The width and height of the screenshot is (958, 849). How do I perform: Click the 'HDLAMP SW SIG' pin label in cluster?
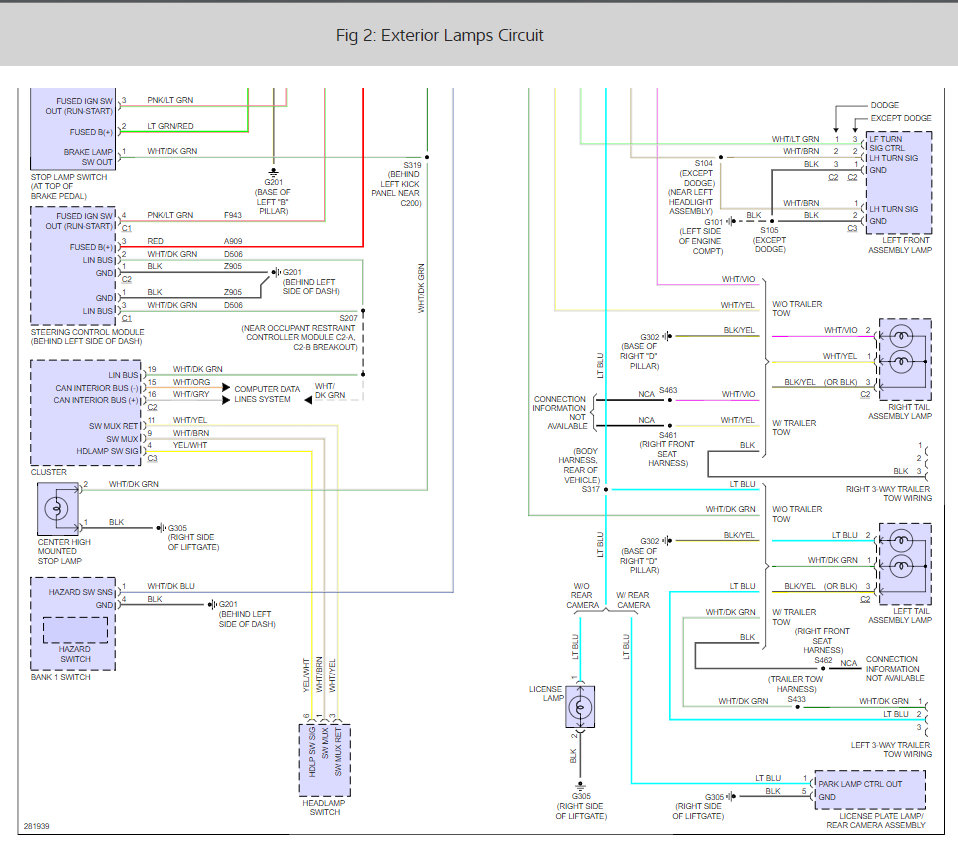(x=108, y=451)
